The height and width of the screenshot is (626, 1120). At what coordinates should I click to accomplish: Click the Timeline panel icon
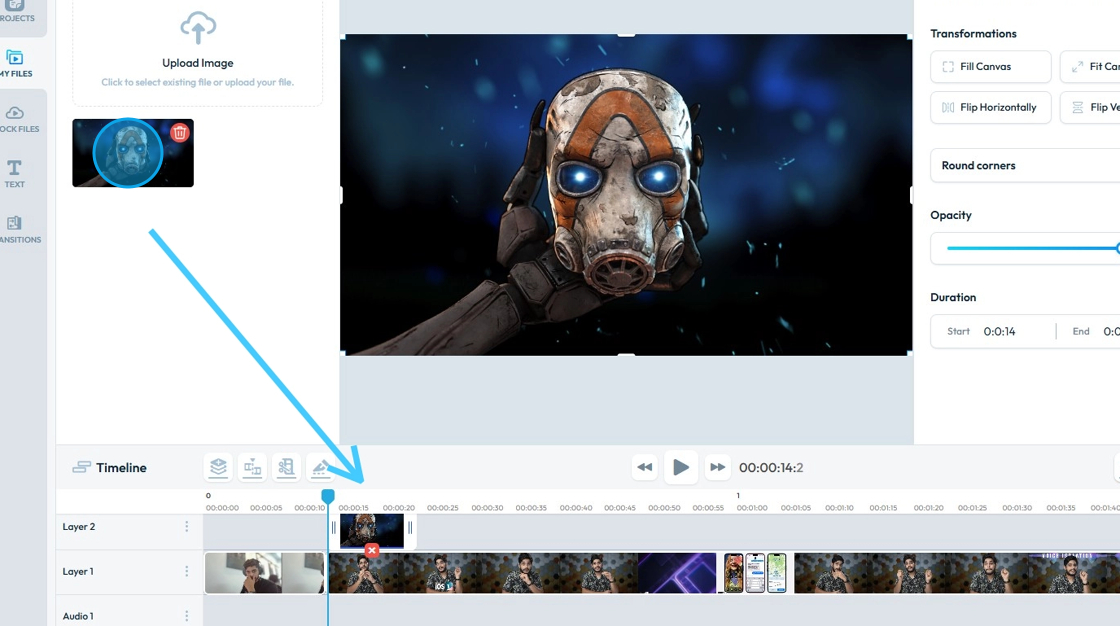(x=81, y=467)
